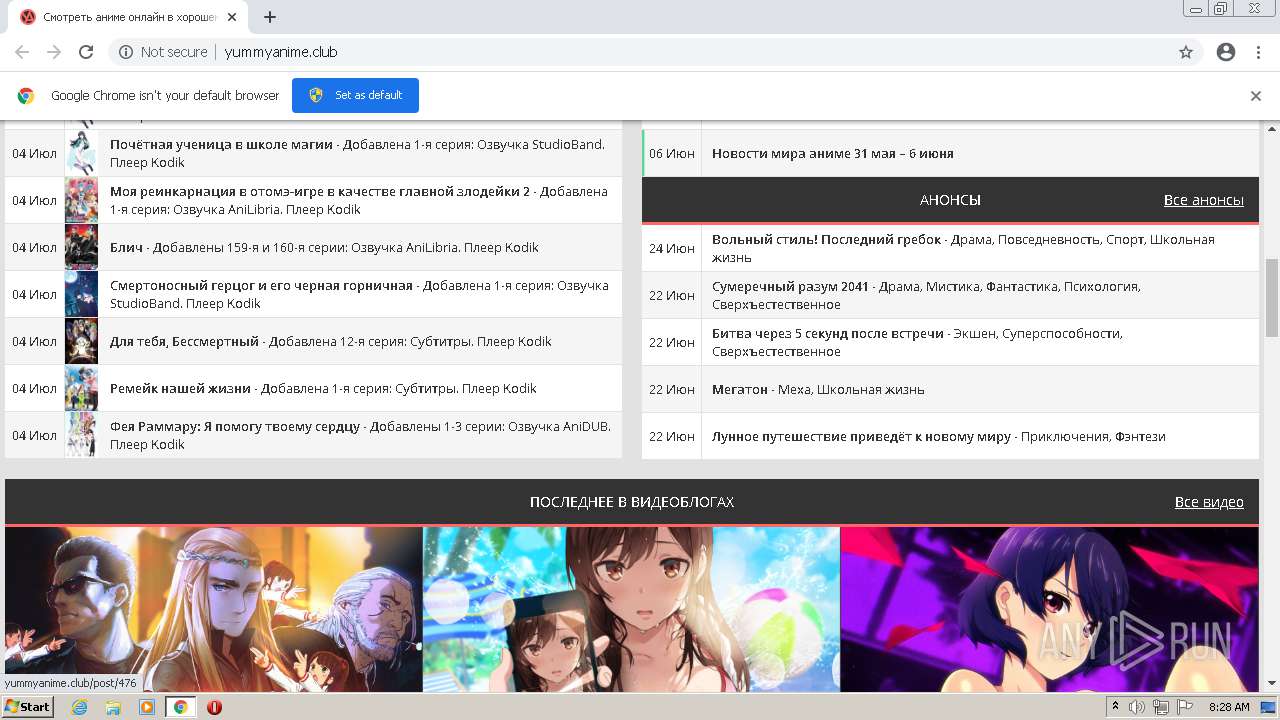
Task: Click the ПОСЛЕДНЕЕ В ВИДЕОБЛОГАХ header
Action: [x=632, y=502]
